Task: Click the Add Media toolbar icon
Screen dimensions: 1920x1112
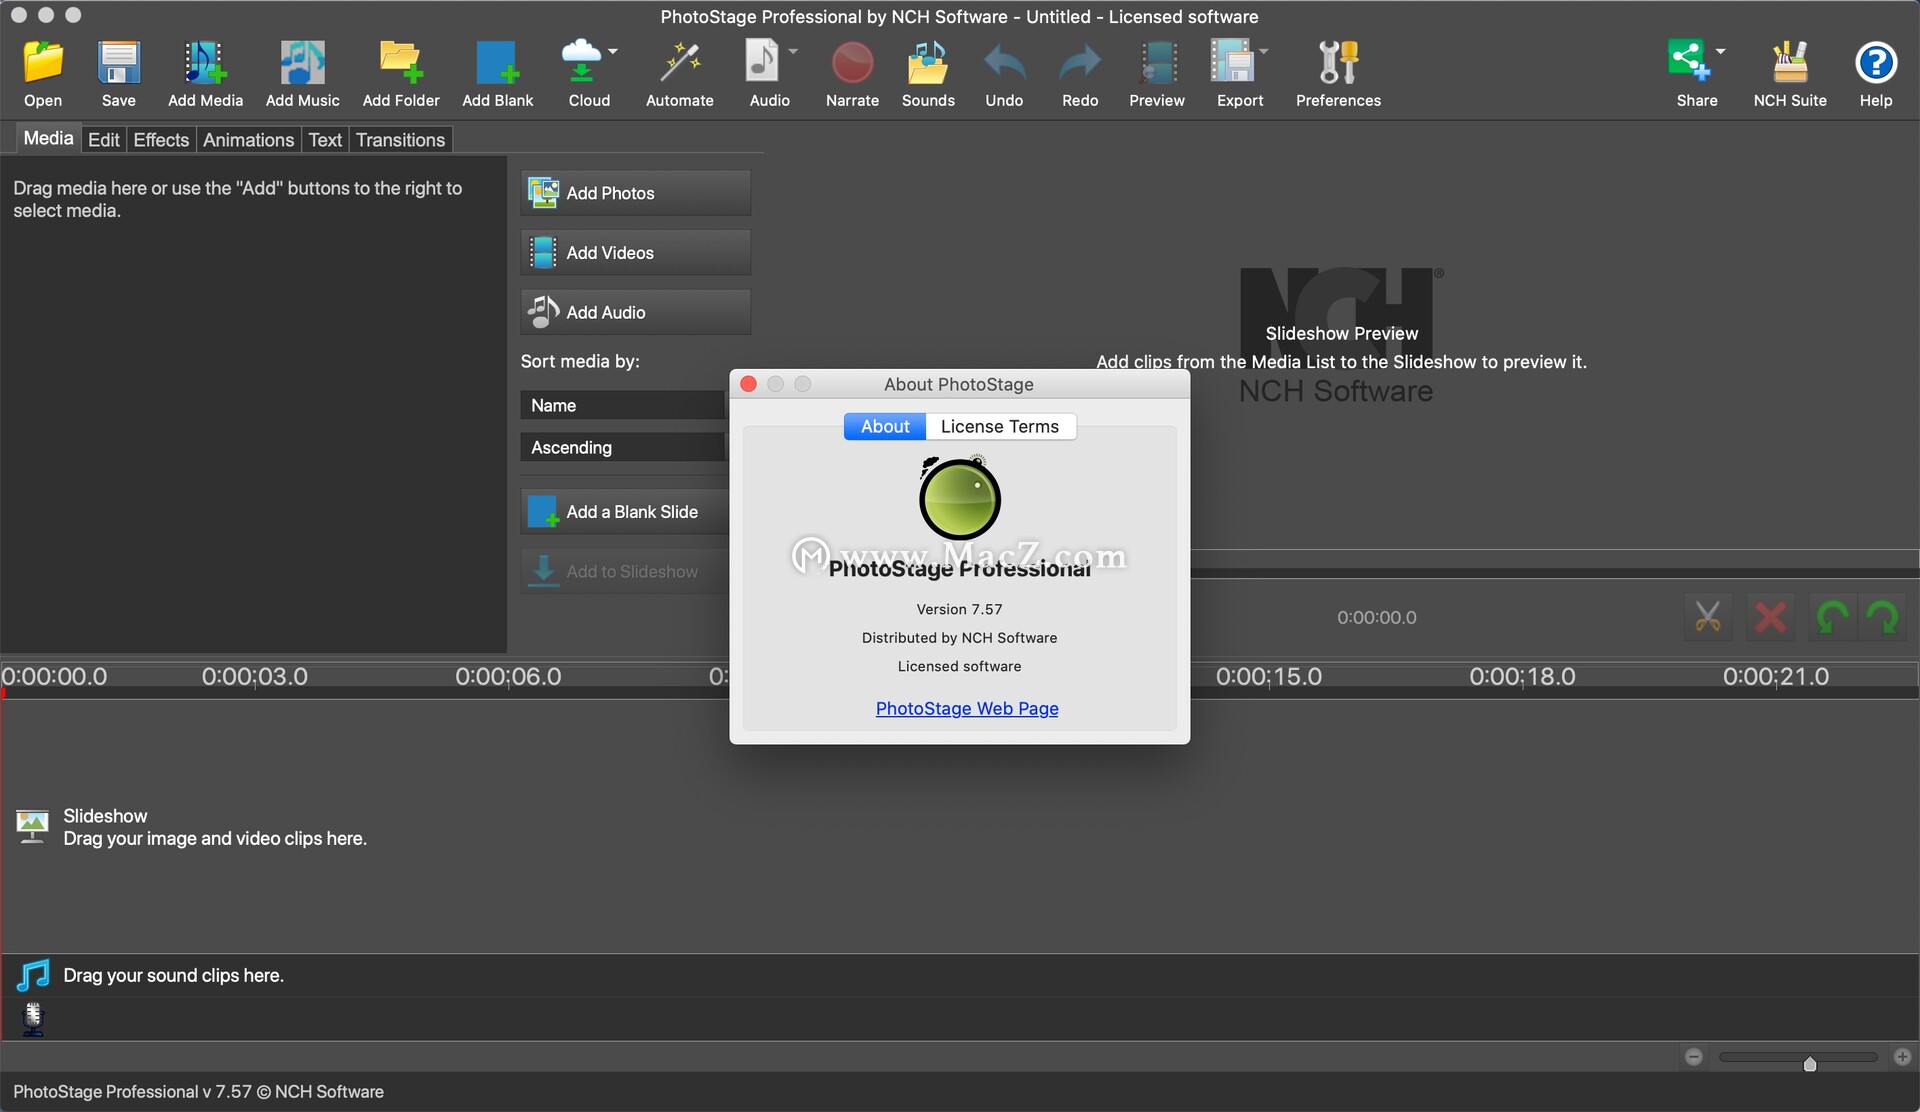Action: click(x=205, y=63)
